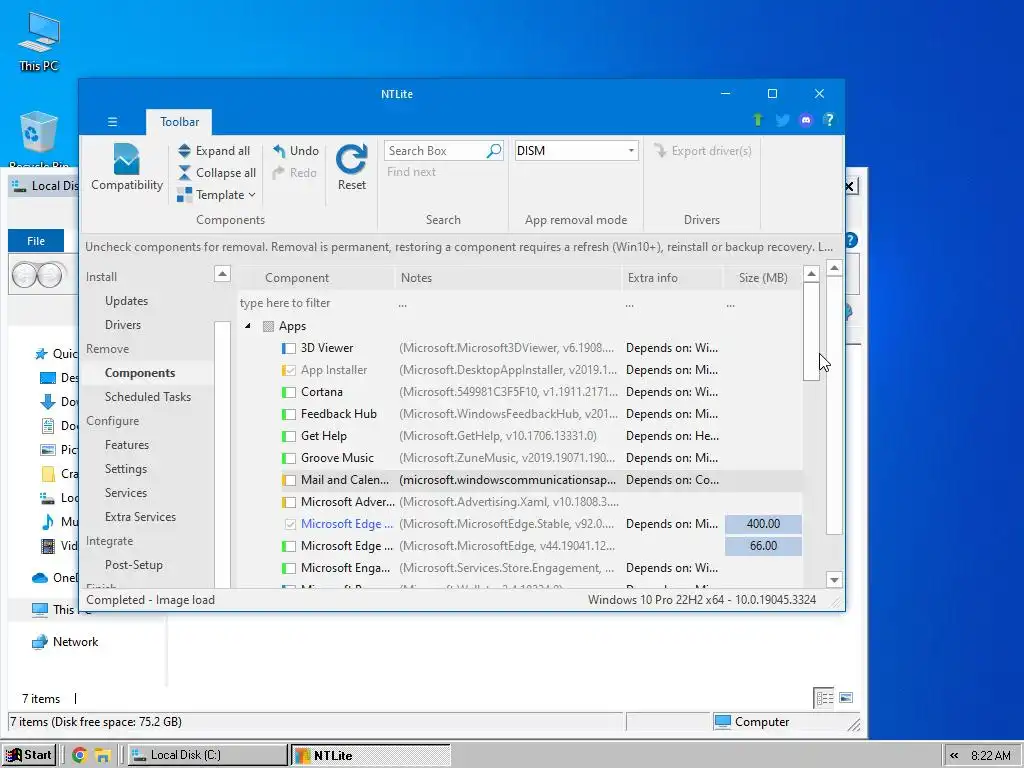Open the Updates page in sidebar
Screen dimensions: 1024x768
click(x=126, y=301)
